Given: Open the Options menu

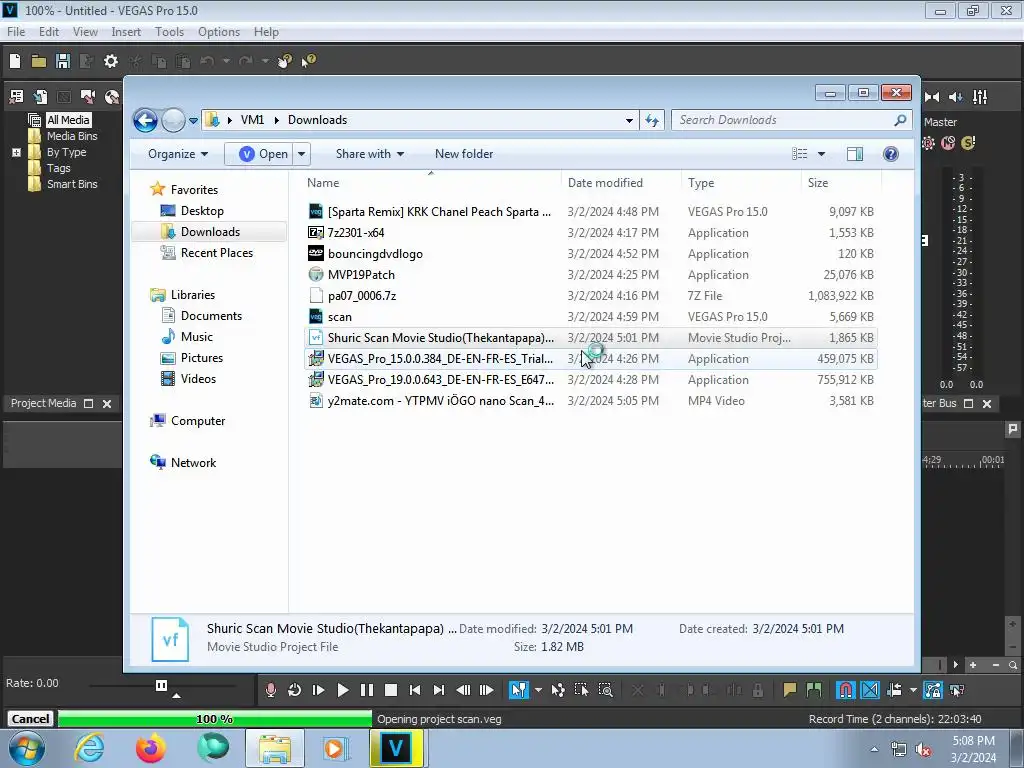Looking at the screenshot, I should coord(219,31).
